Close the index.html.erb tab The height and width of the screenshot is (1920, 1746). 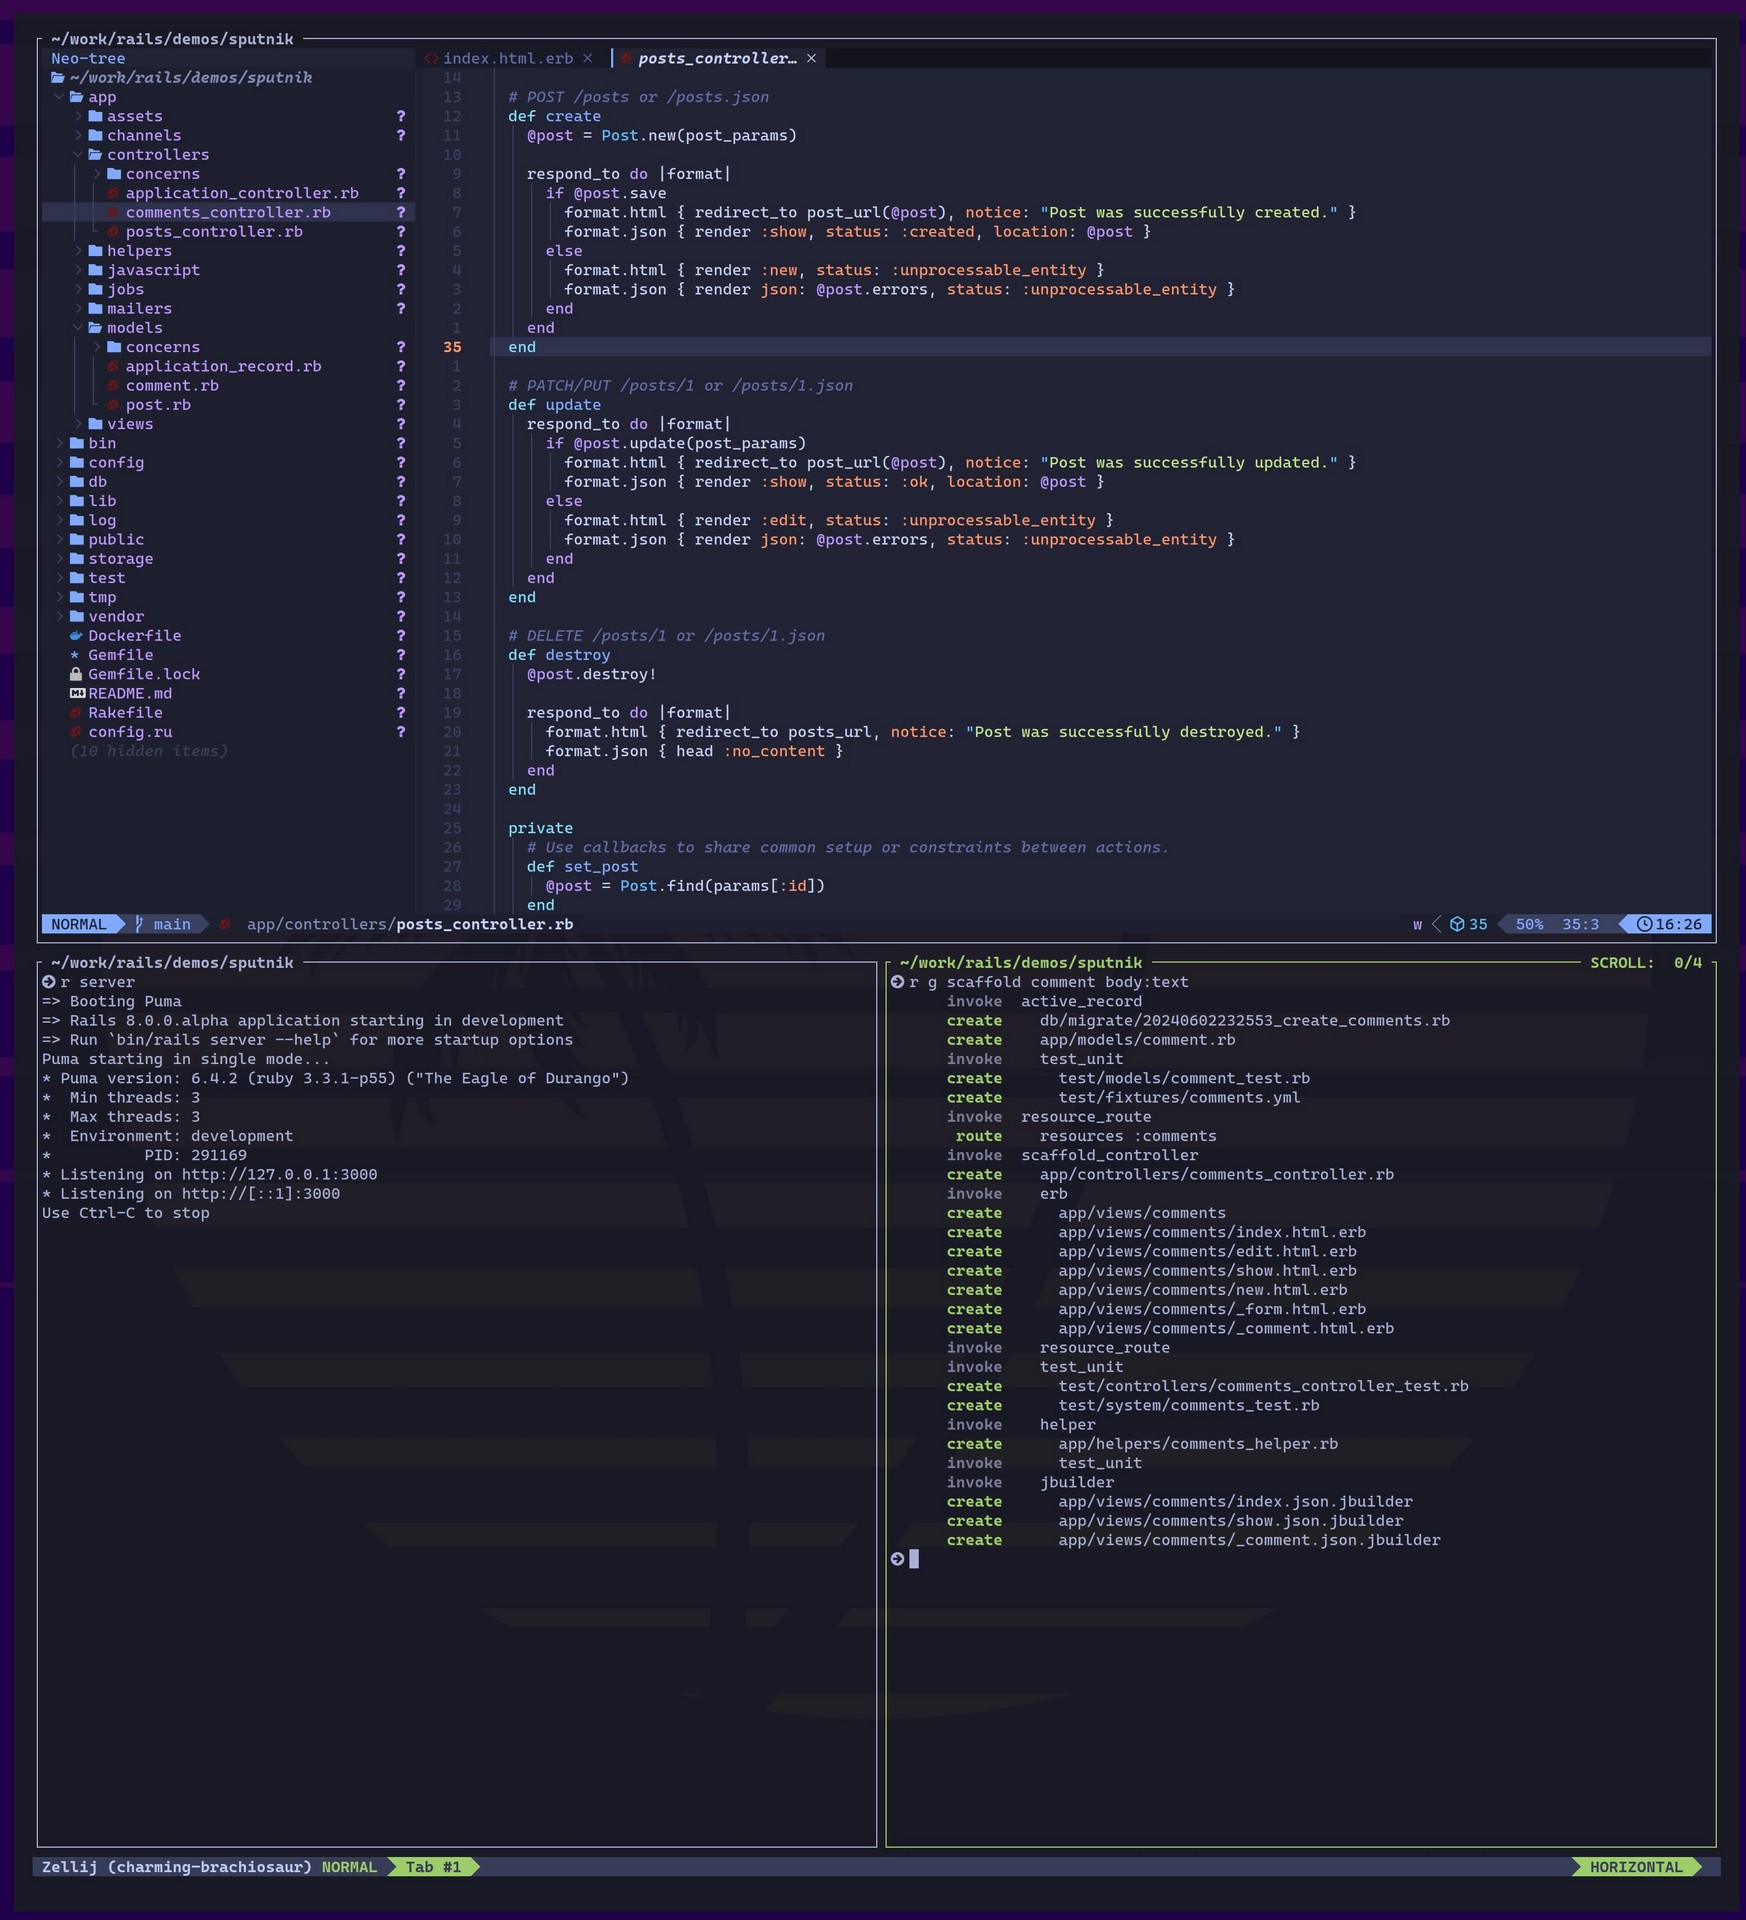[x=588, y=59]
